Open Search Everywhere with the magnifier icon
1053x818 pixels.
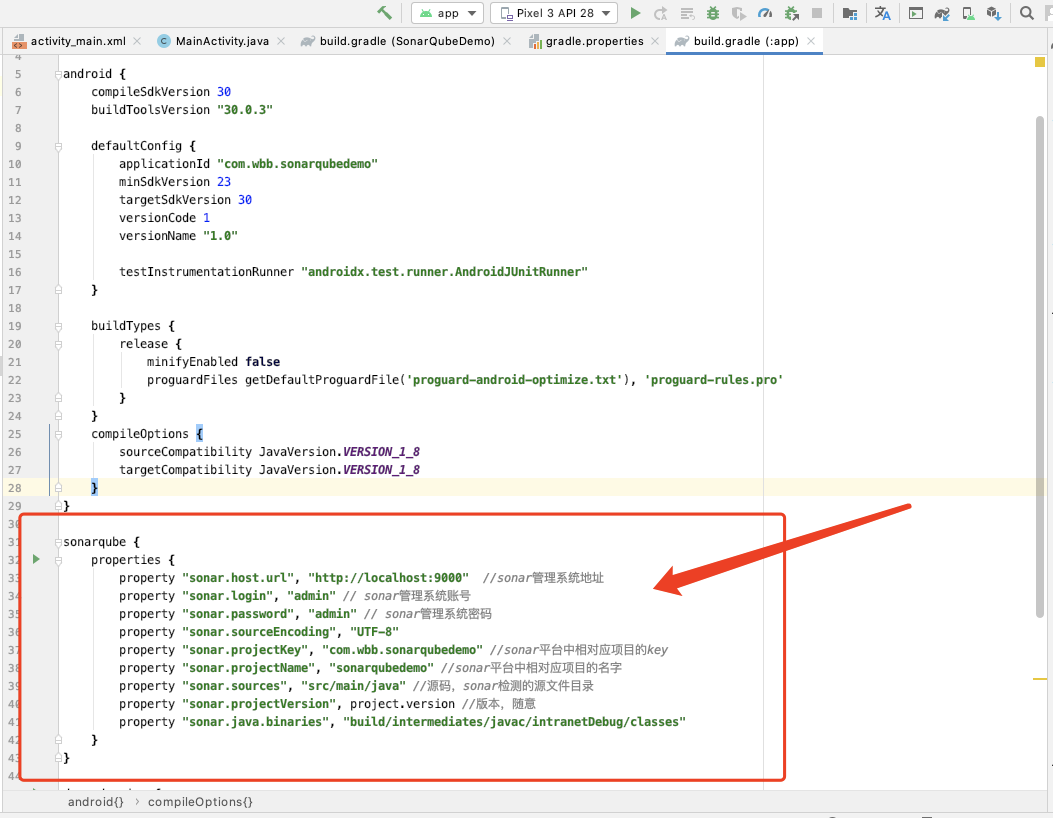coord(1026,13)
